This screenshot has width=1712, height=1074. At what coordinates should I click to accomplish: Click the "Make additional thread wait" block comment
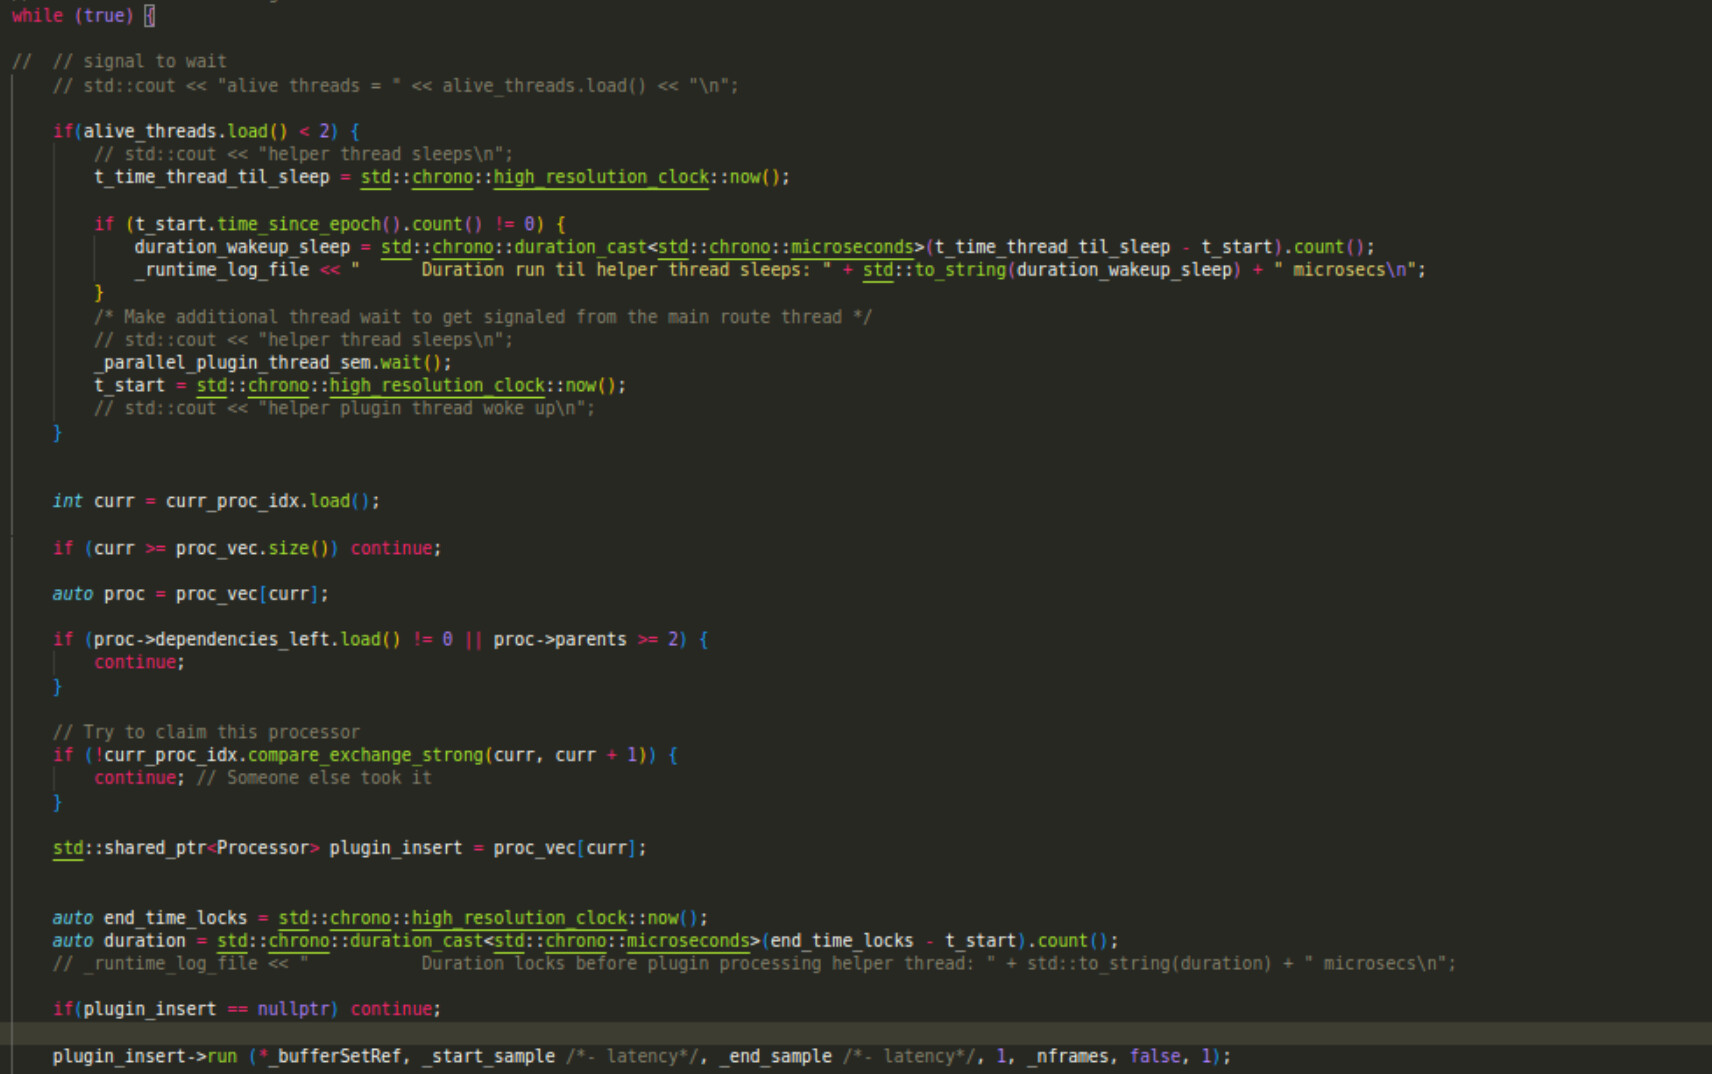482,317
